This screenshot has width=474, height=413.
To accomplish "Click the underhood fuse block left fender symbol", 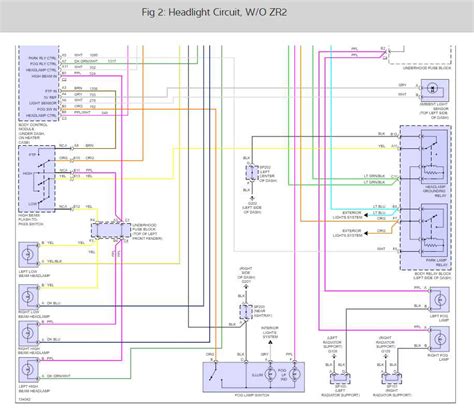I will [x=111, y=230].
